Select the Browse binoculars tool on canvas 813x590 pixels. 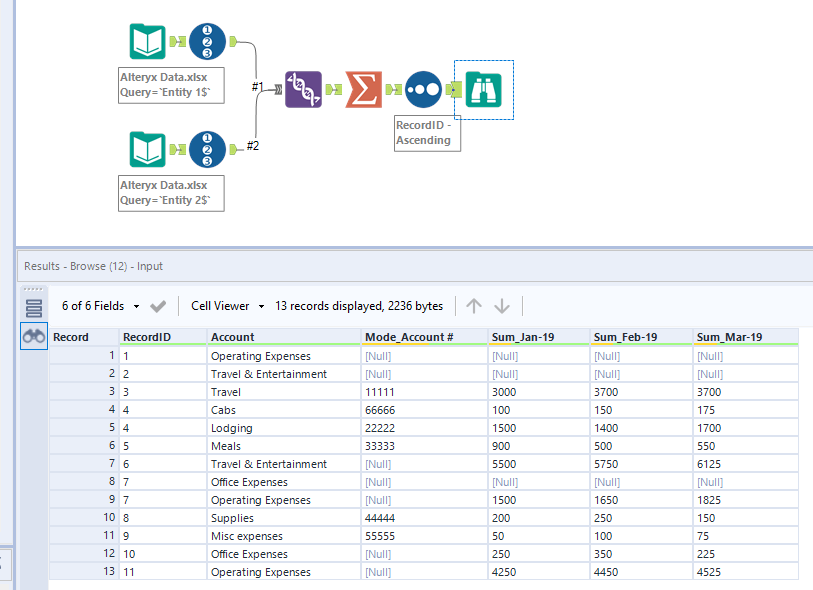point(484,90)
